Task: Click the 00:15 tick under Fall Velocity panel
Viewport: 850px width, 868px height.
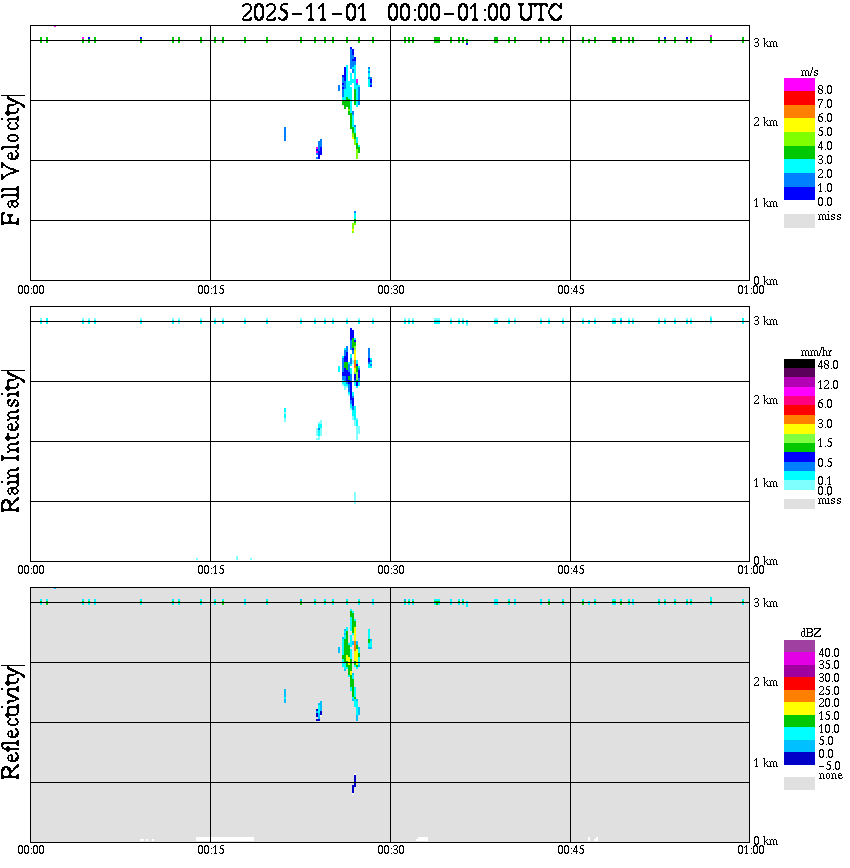Action: pyautogui.click(x=210, y=290)
